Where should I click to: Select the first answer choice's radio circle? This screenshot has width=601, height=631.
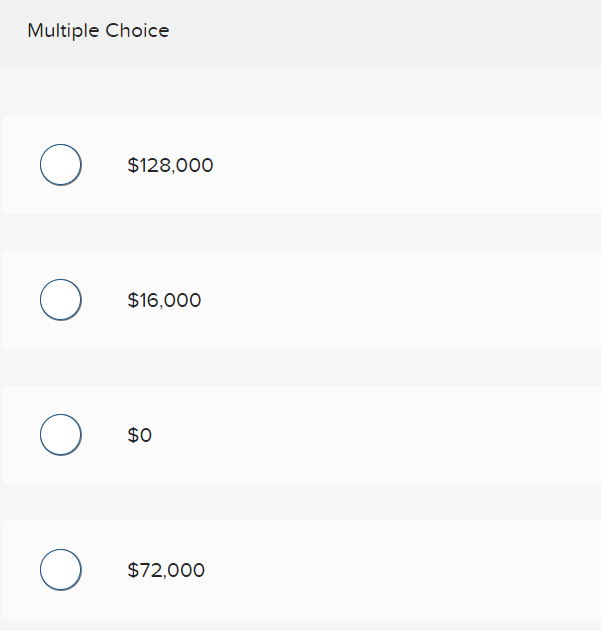[60, 165]
